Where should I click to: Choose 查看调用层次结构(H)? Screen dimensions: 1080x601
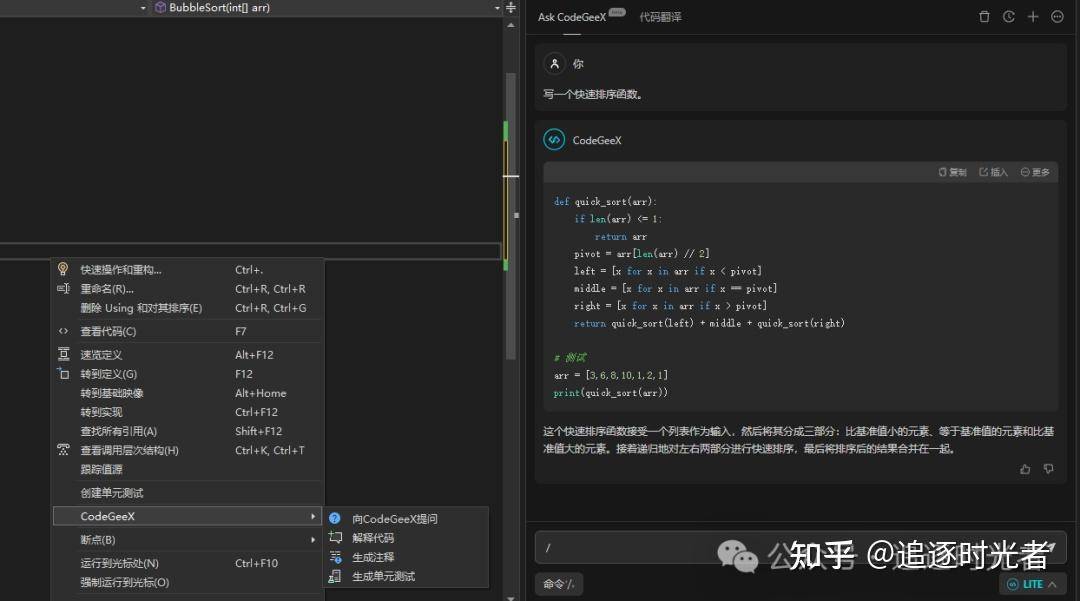click(x=187, y=451)
